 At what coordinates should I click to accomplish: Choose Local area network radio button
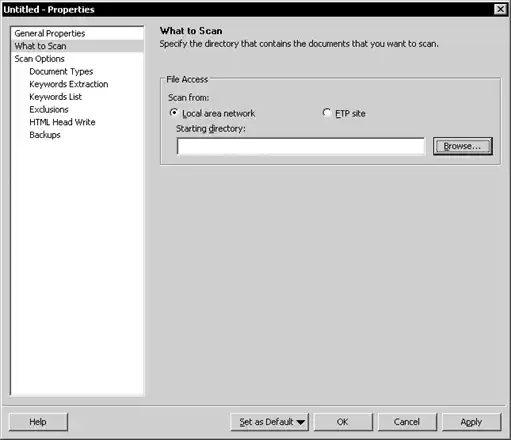coord(174,113)
